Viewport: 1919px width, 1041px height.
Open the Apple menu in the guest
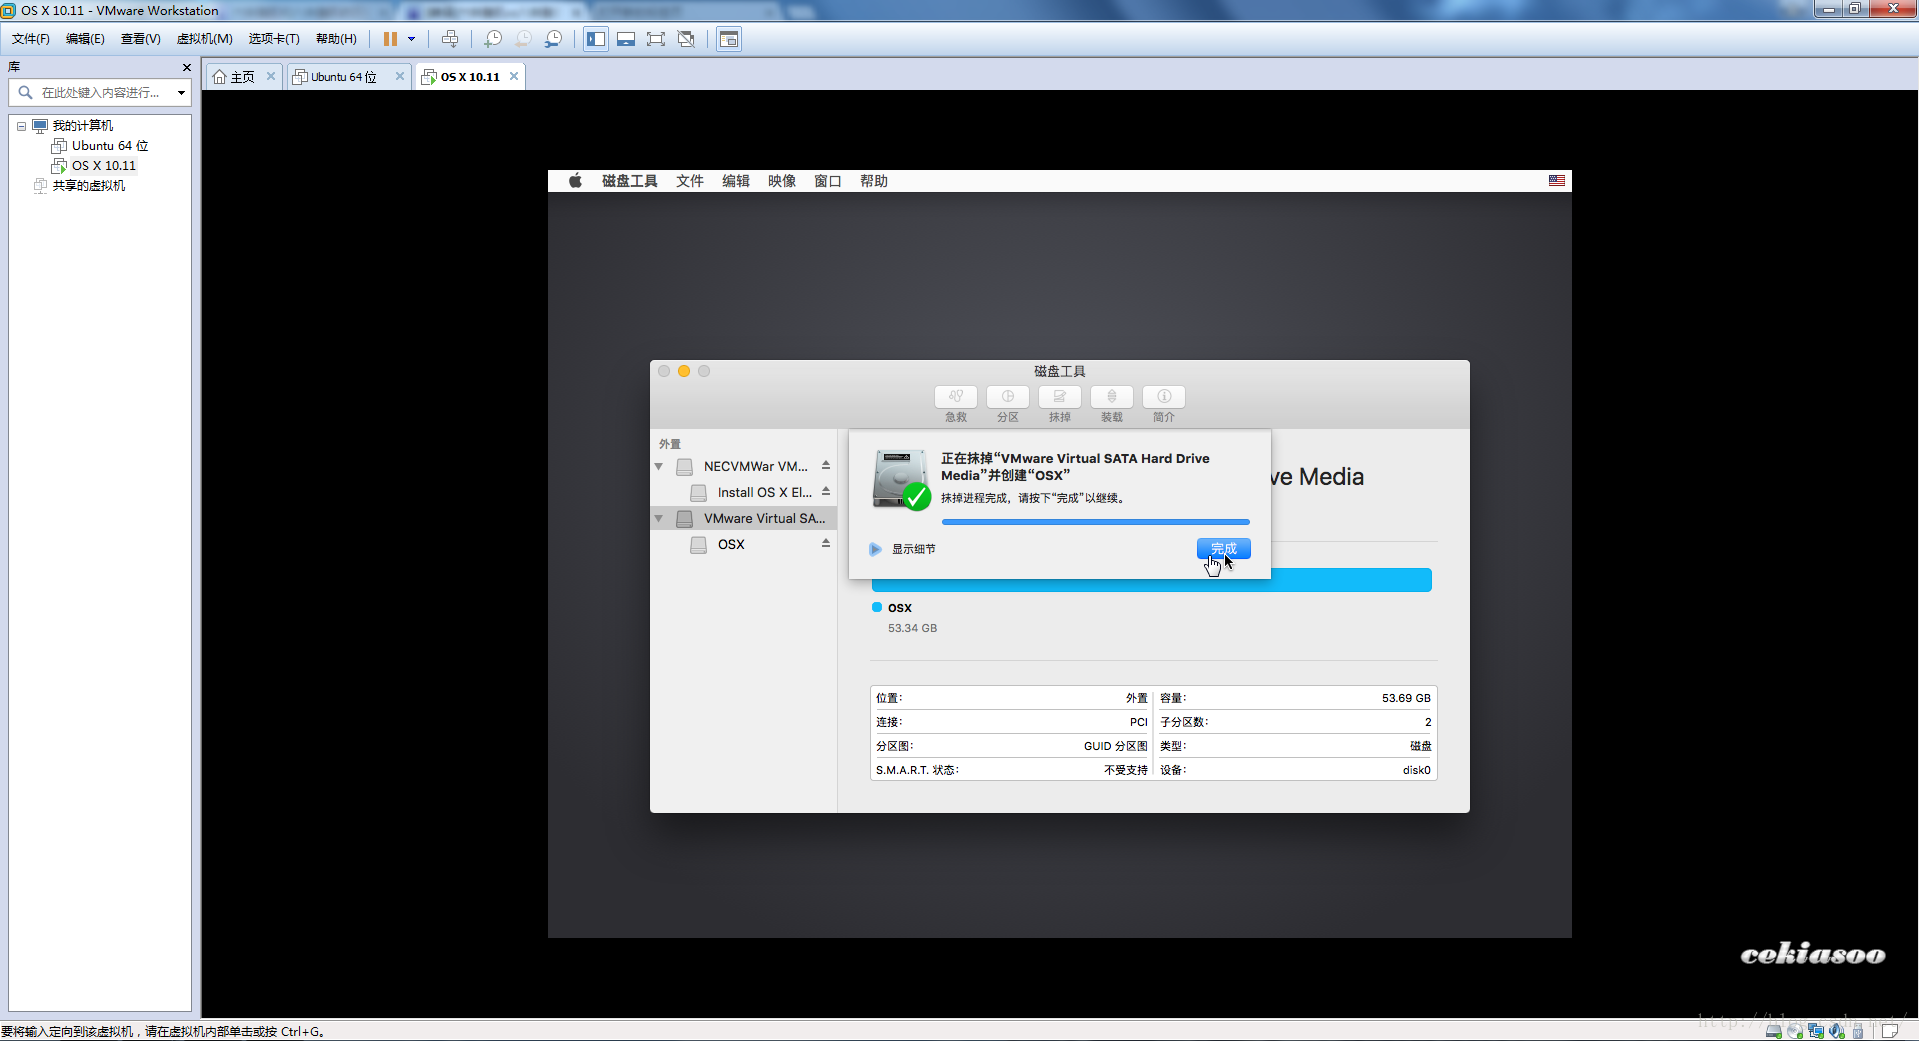(x=575, y=181)
